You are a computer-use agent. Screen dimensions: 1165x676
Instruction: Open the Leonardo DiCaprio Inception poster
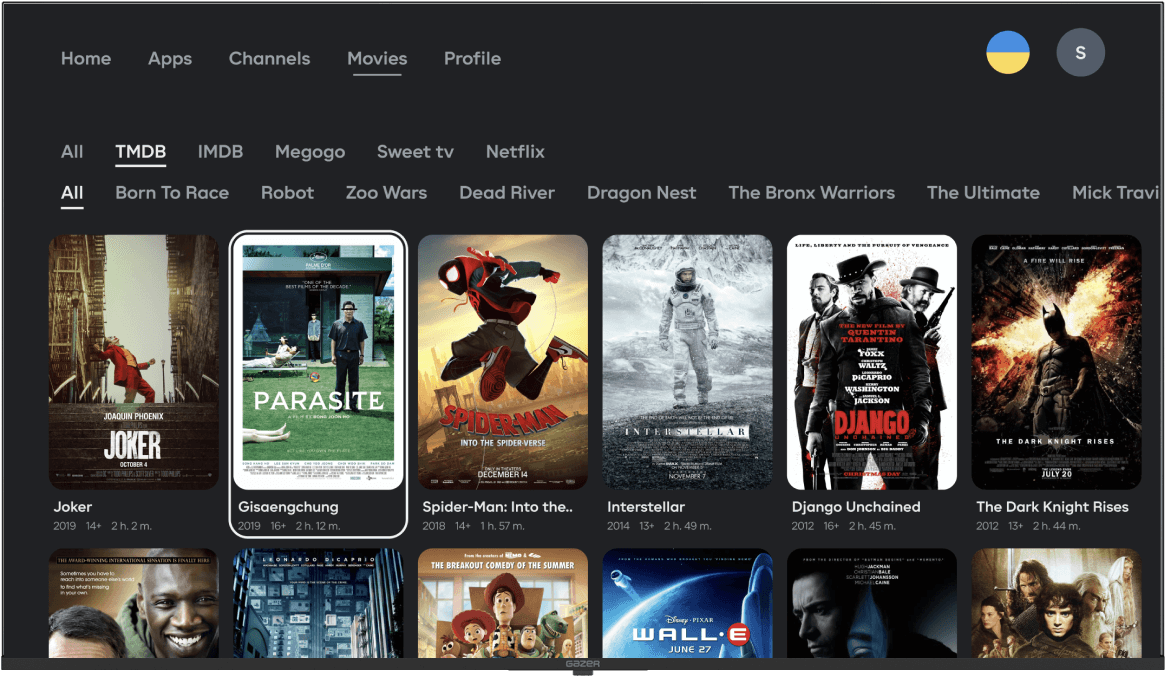click(318, 603)
